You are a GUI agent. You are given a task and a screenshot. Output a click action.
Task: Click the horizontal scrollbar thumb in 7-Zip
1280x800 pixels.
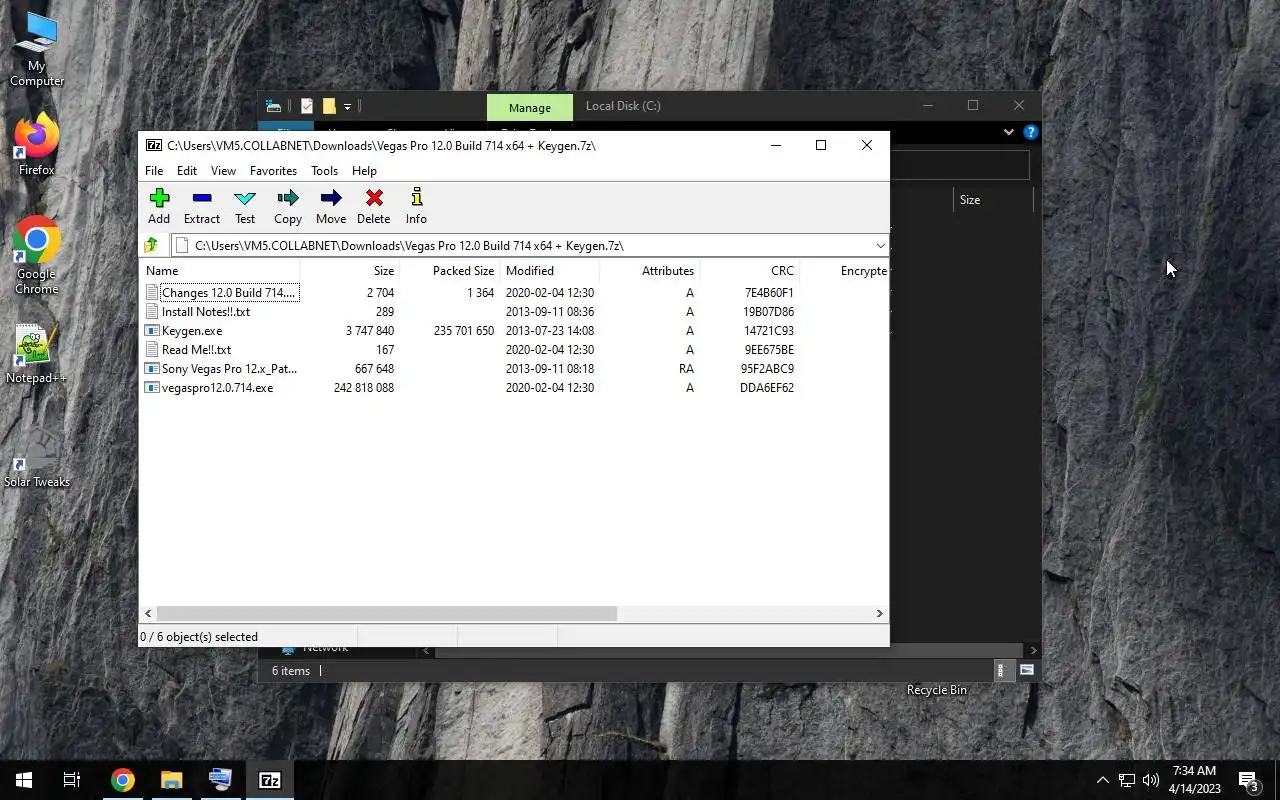point(387,613)
